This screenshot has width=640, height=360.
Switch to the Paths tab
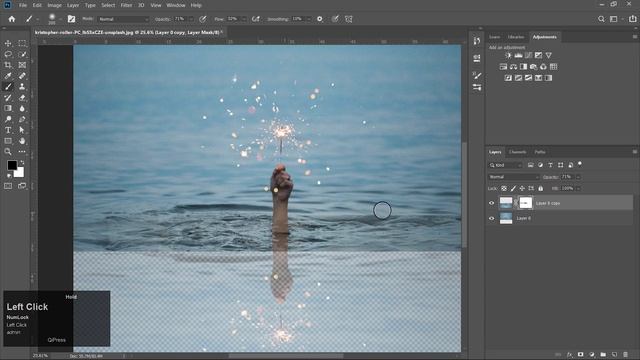[x=540, y=152]
